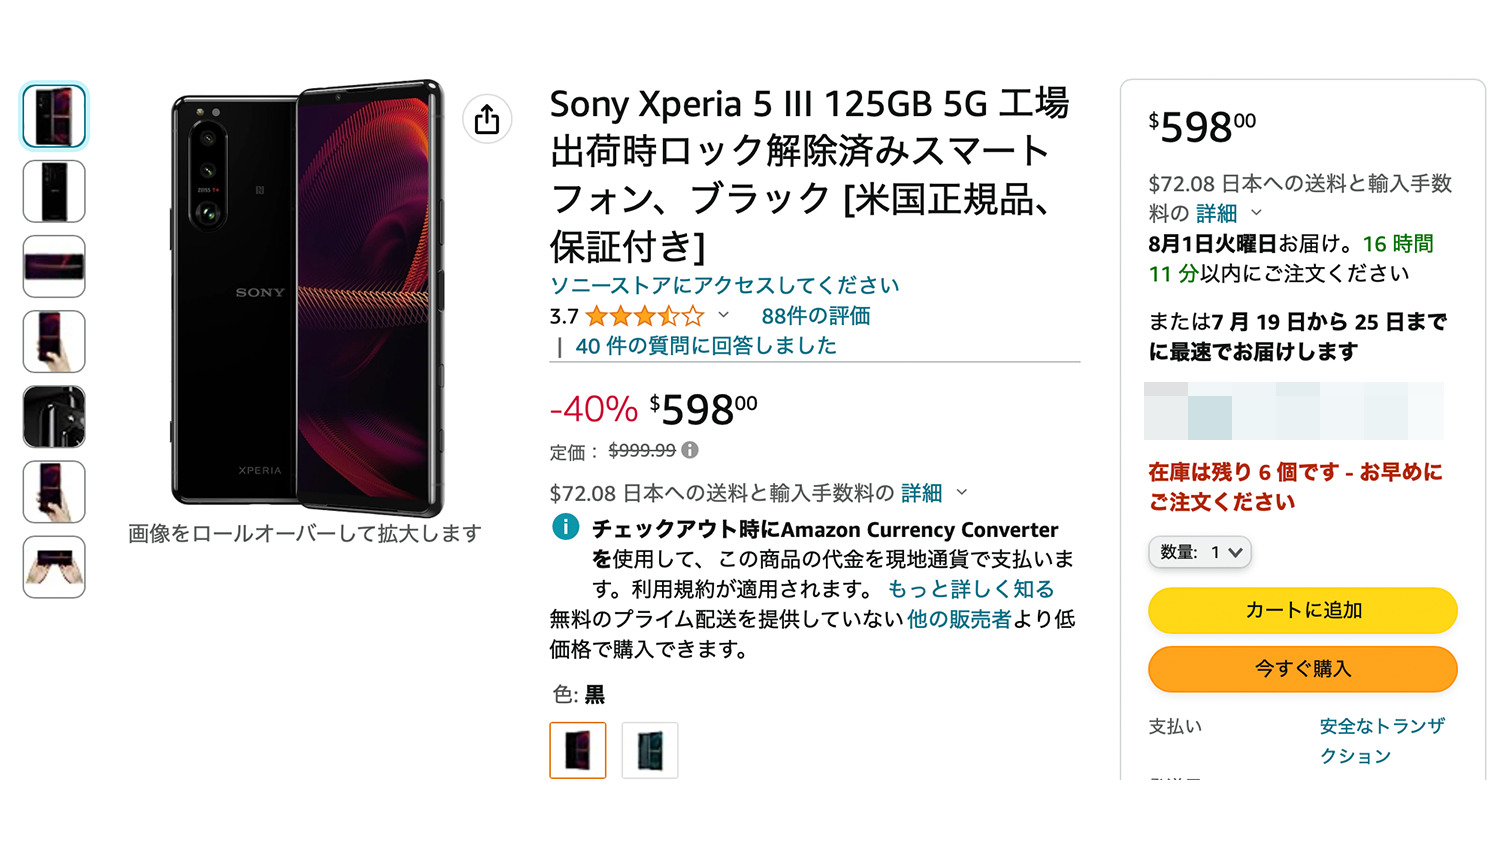The height and width of the screenshot is (844, 1500).
Task: Open the 88 ratings link
Action: (815, 316)
